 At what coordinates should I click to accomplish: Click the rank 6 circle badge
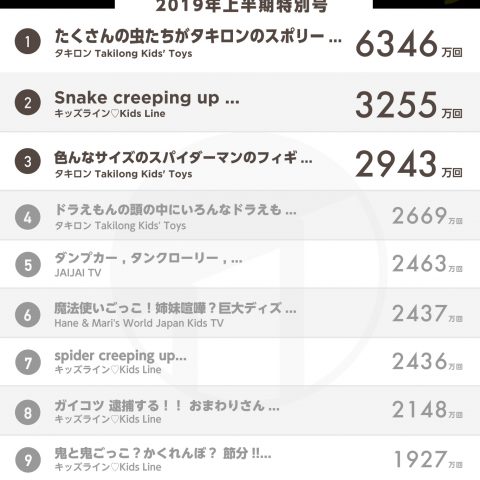[x=28, y=315]
